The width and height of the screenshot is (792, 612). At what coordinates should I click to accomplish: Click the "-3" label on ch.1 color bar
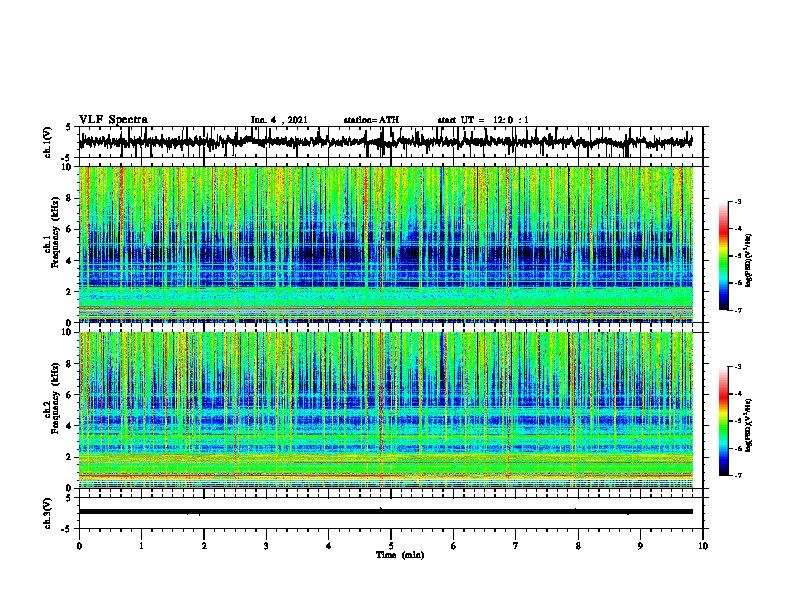coord(737,201)
